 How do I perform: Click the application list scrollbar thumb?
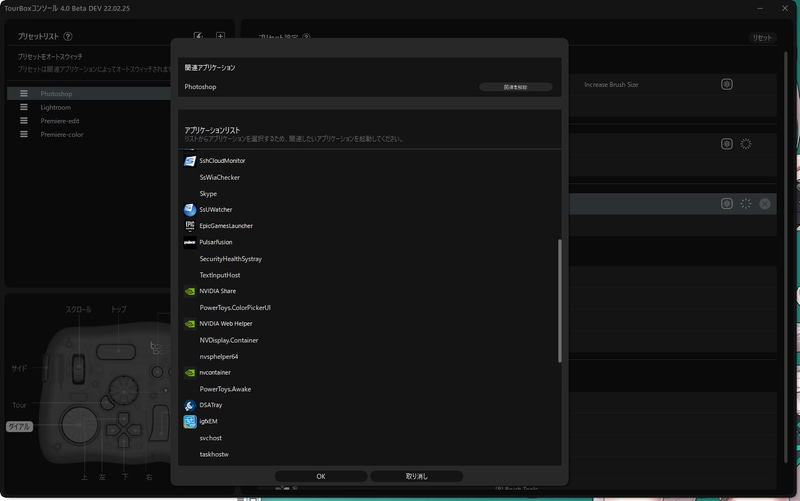point(560,301)
